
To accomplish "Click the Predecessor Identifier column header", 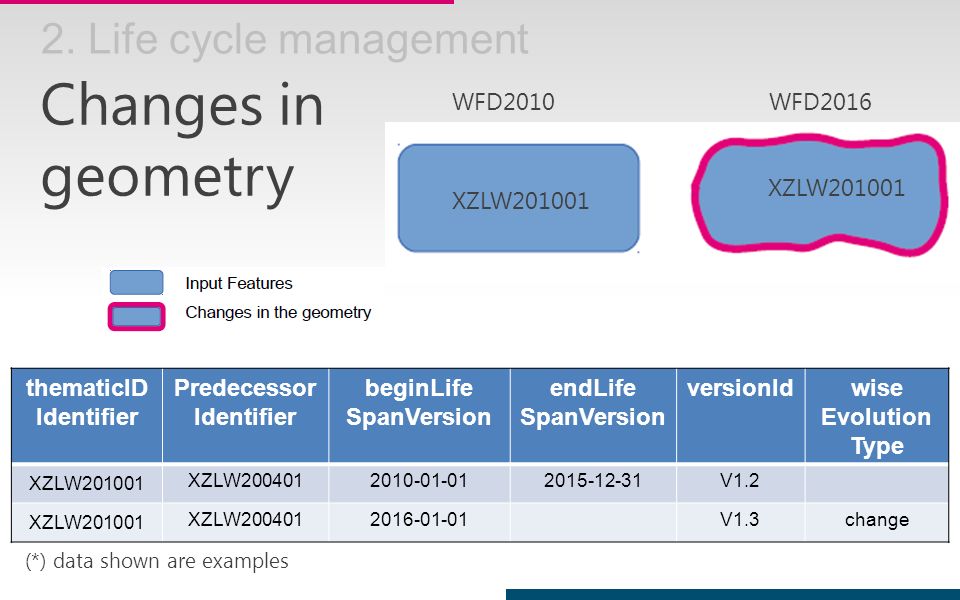I will click(245, 415).
